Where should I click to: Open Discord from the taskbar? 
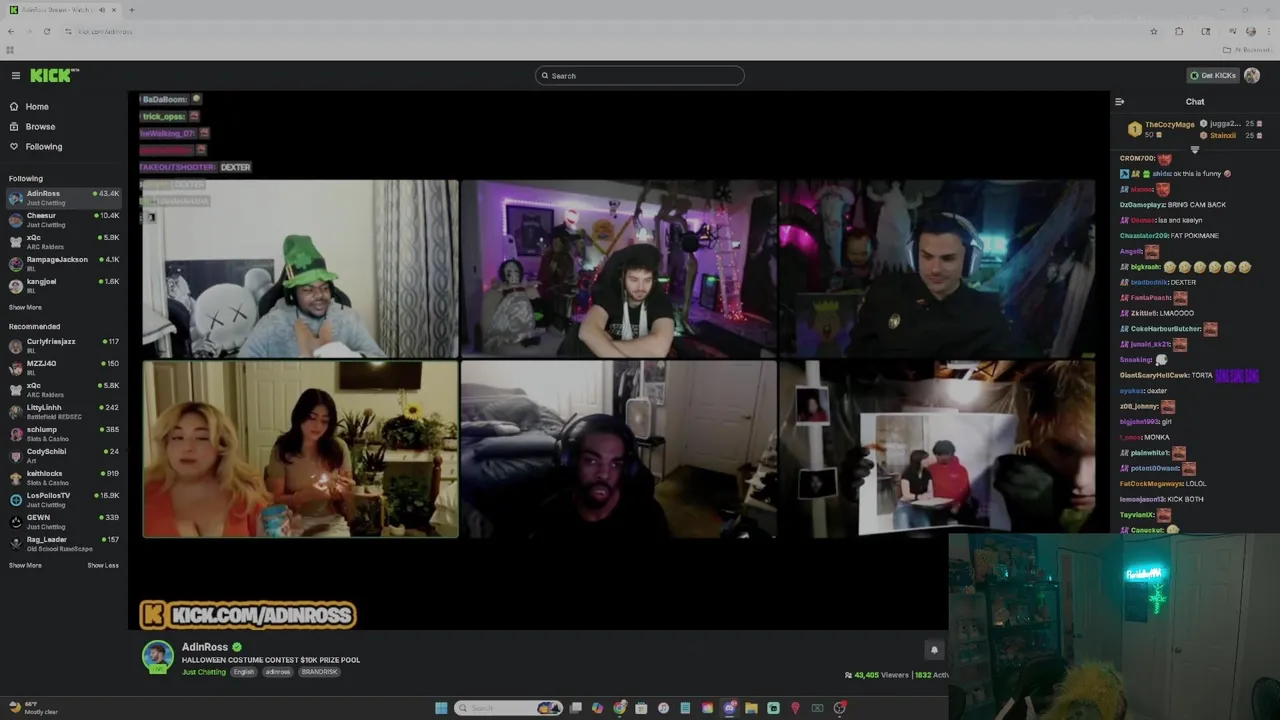pos(729,708)
